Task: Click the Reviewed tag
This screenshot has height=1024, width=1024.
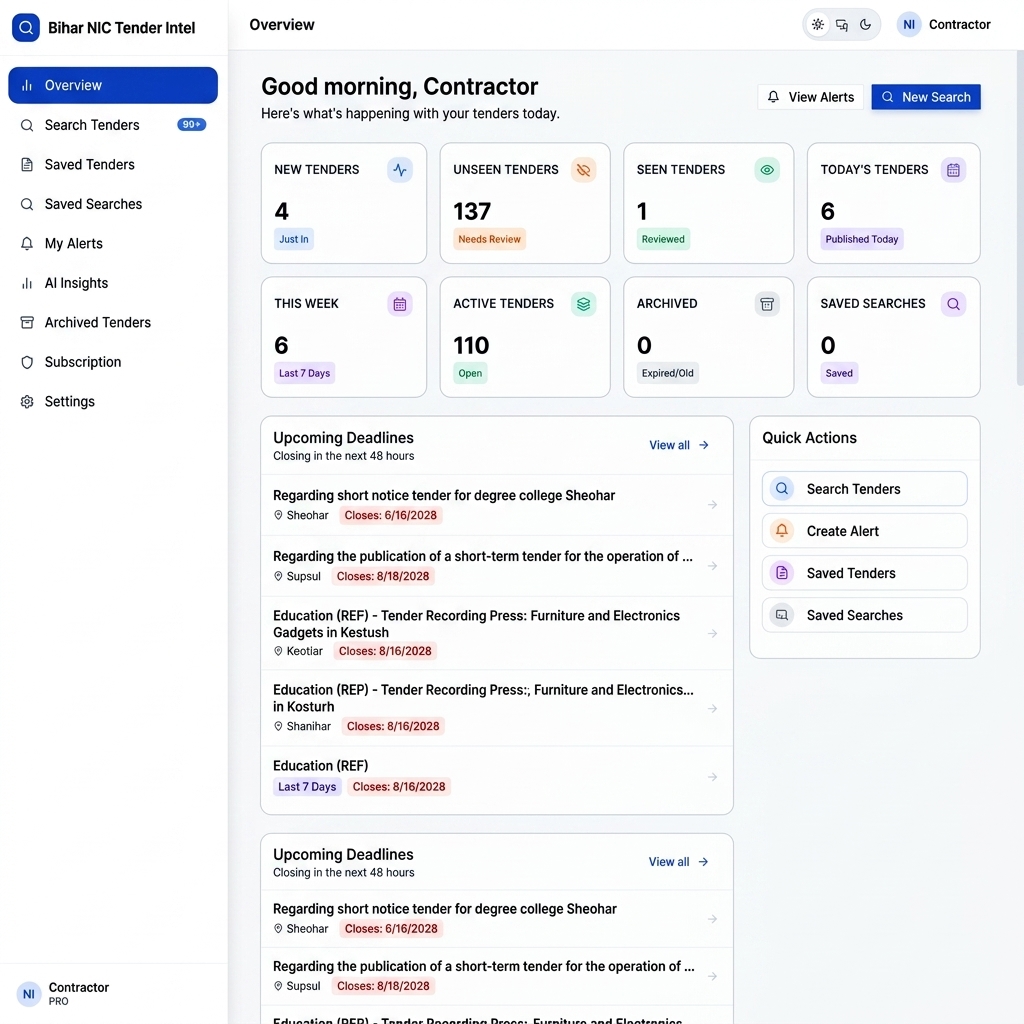Action: click(663, 239)
